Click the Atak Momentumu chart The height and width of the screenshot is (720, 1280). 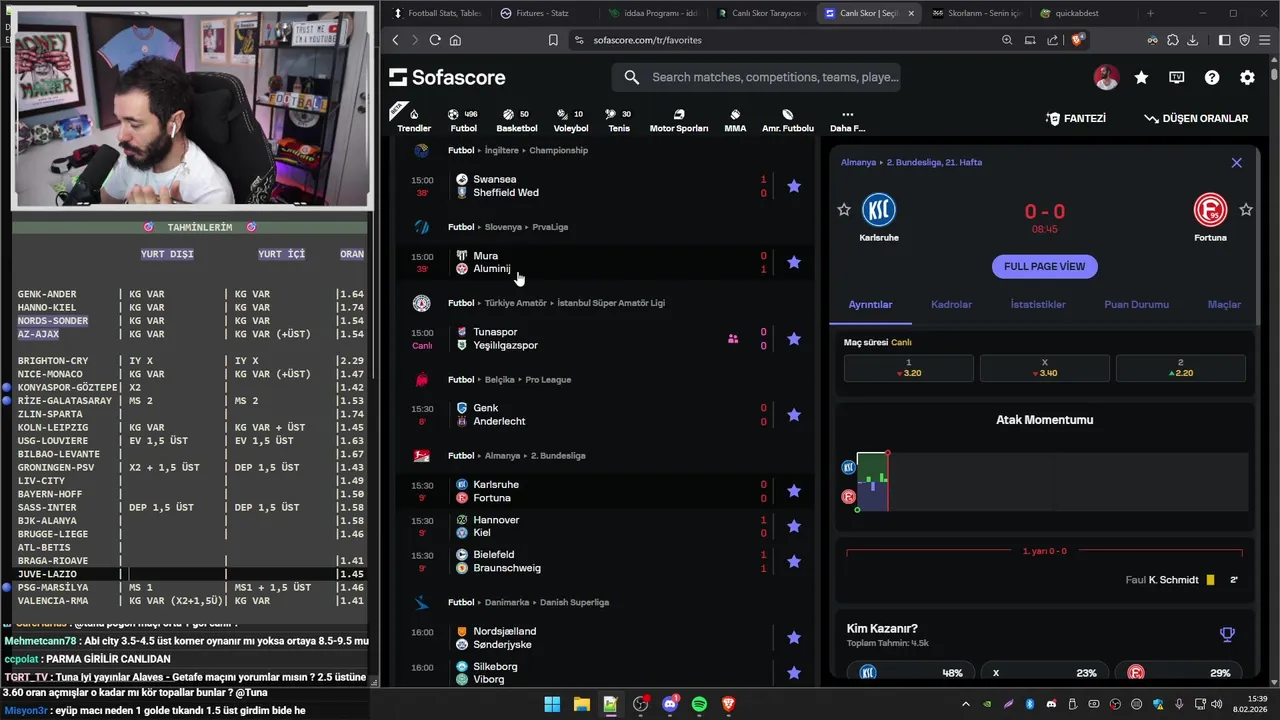point(1044,482)
